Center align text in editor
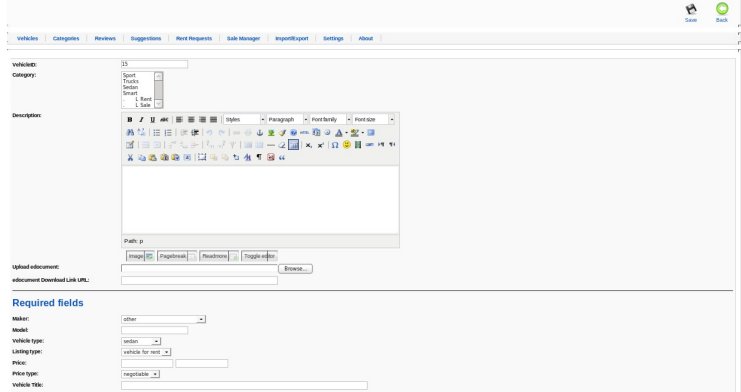This screenshot has height=392, width=741. 191,120
